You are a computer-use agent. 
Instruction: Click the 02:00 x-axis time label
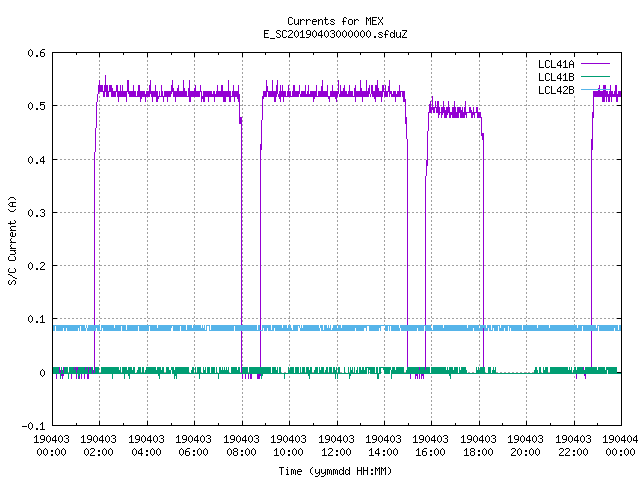98,452
